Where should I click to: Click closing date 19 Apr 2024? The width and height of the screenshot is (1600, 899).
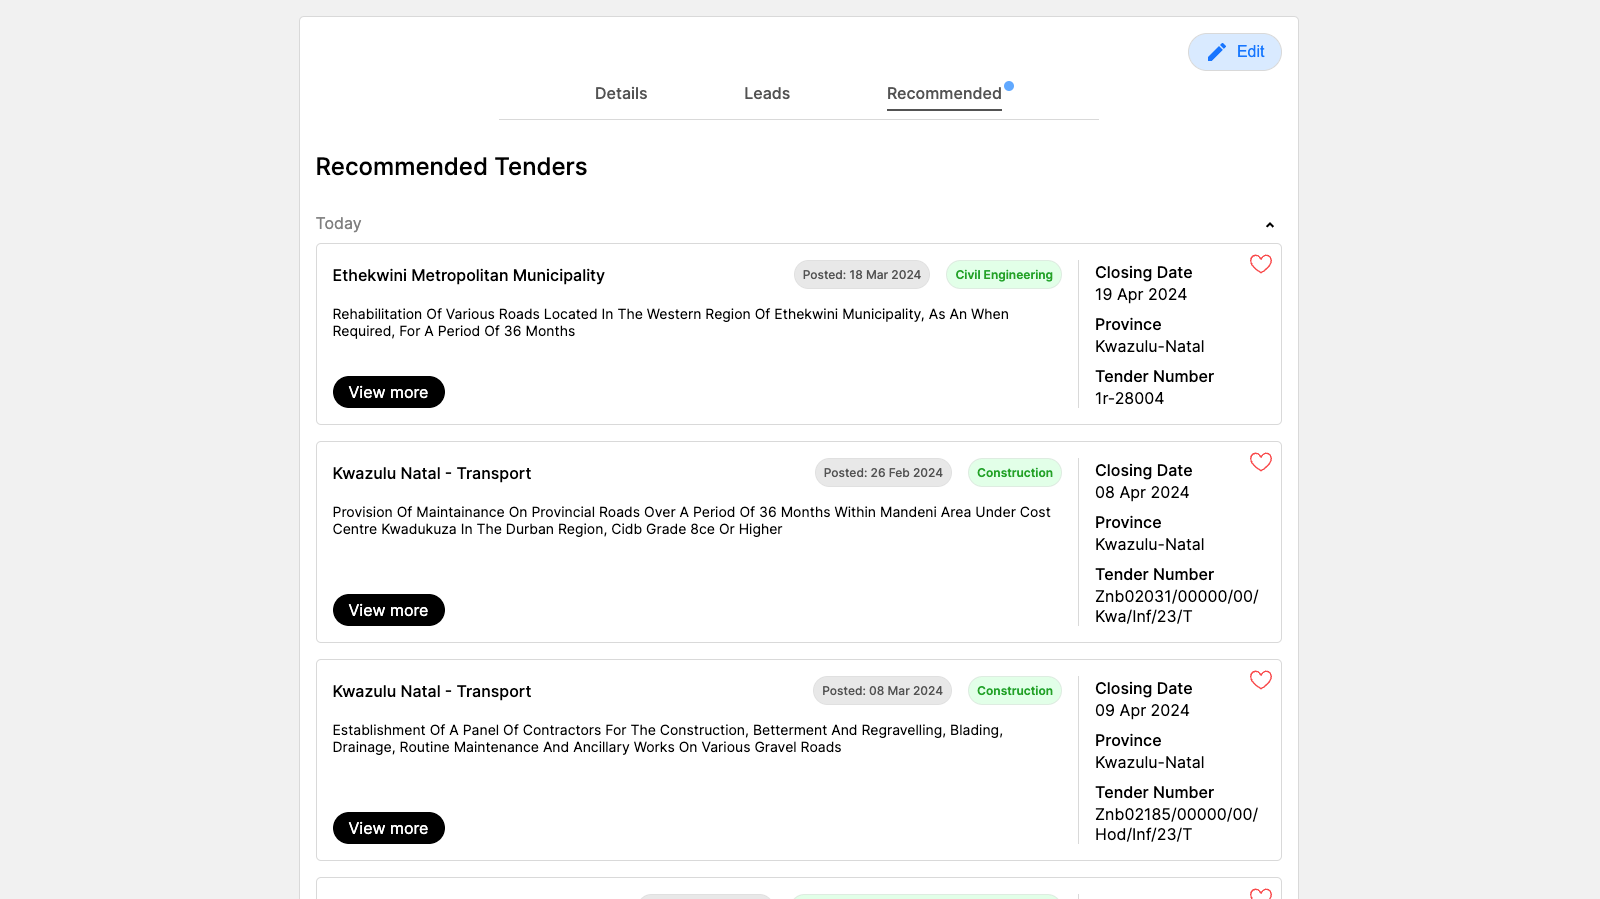(1141, 294)
